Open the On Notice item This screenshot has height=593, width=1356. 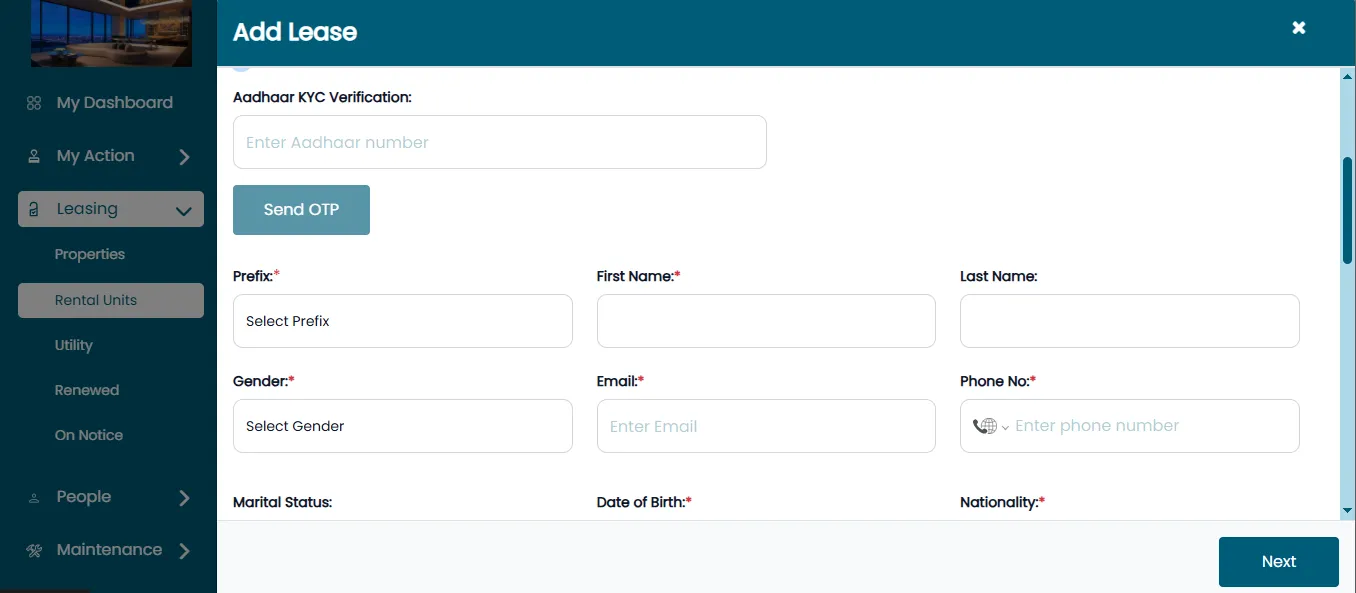[x=89, y=435]
